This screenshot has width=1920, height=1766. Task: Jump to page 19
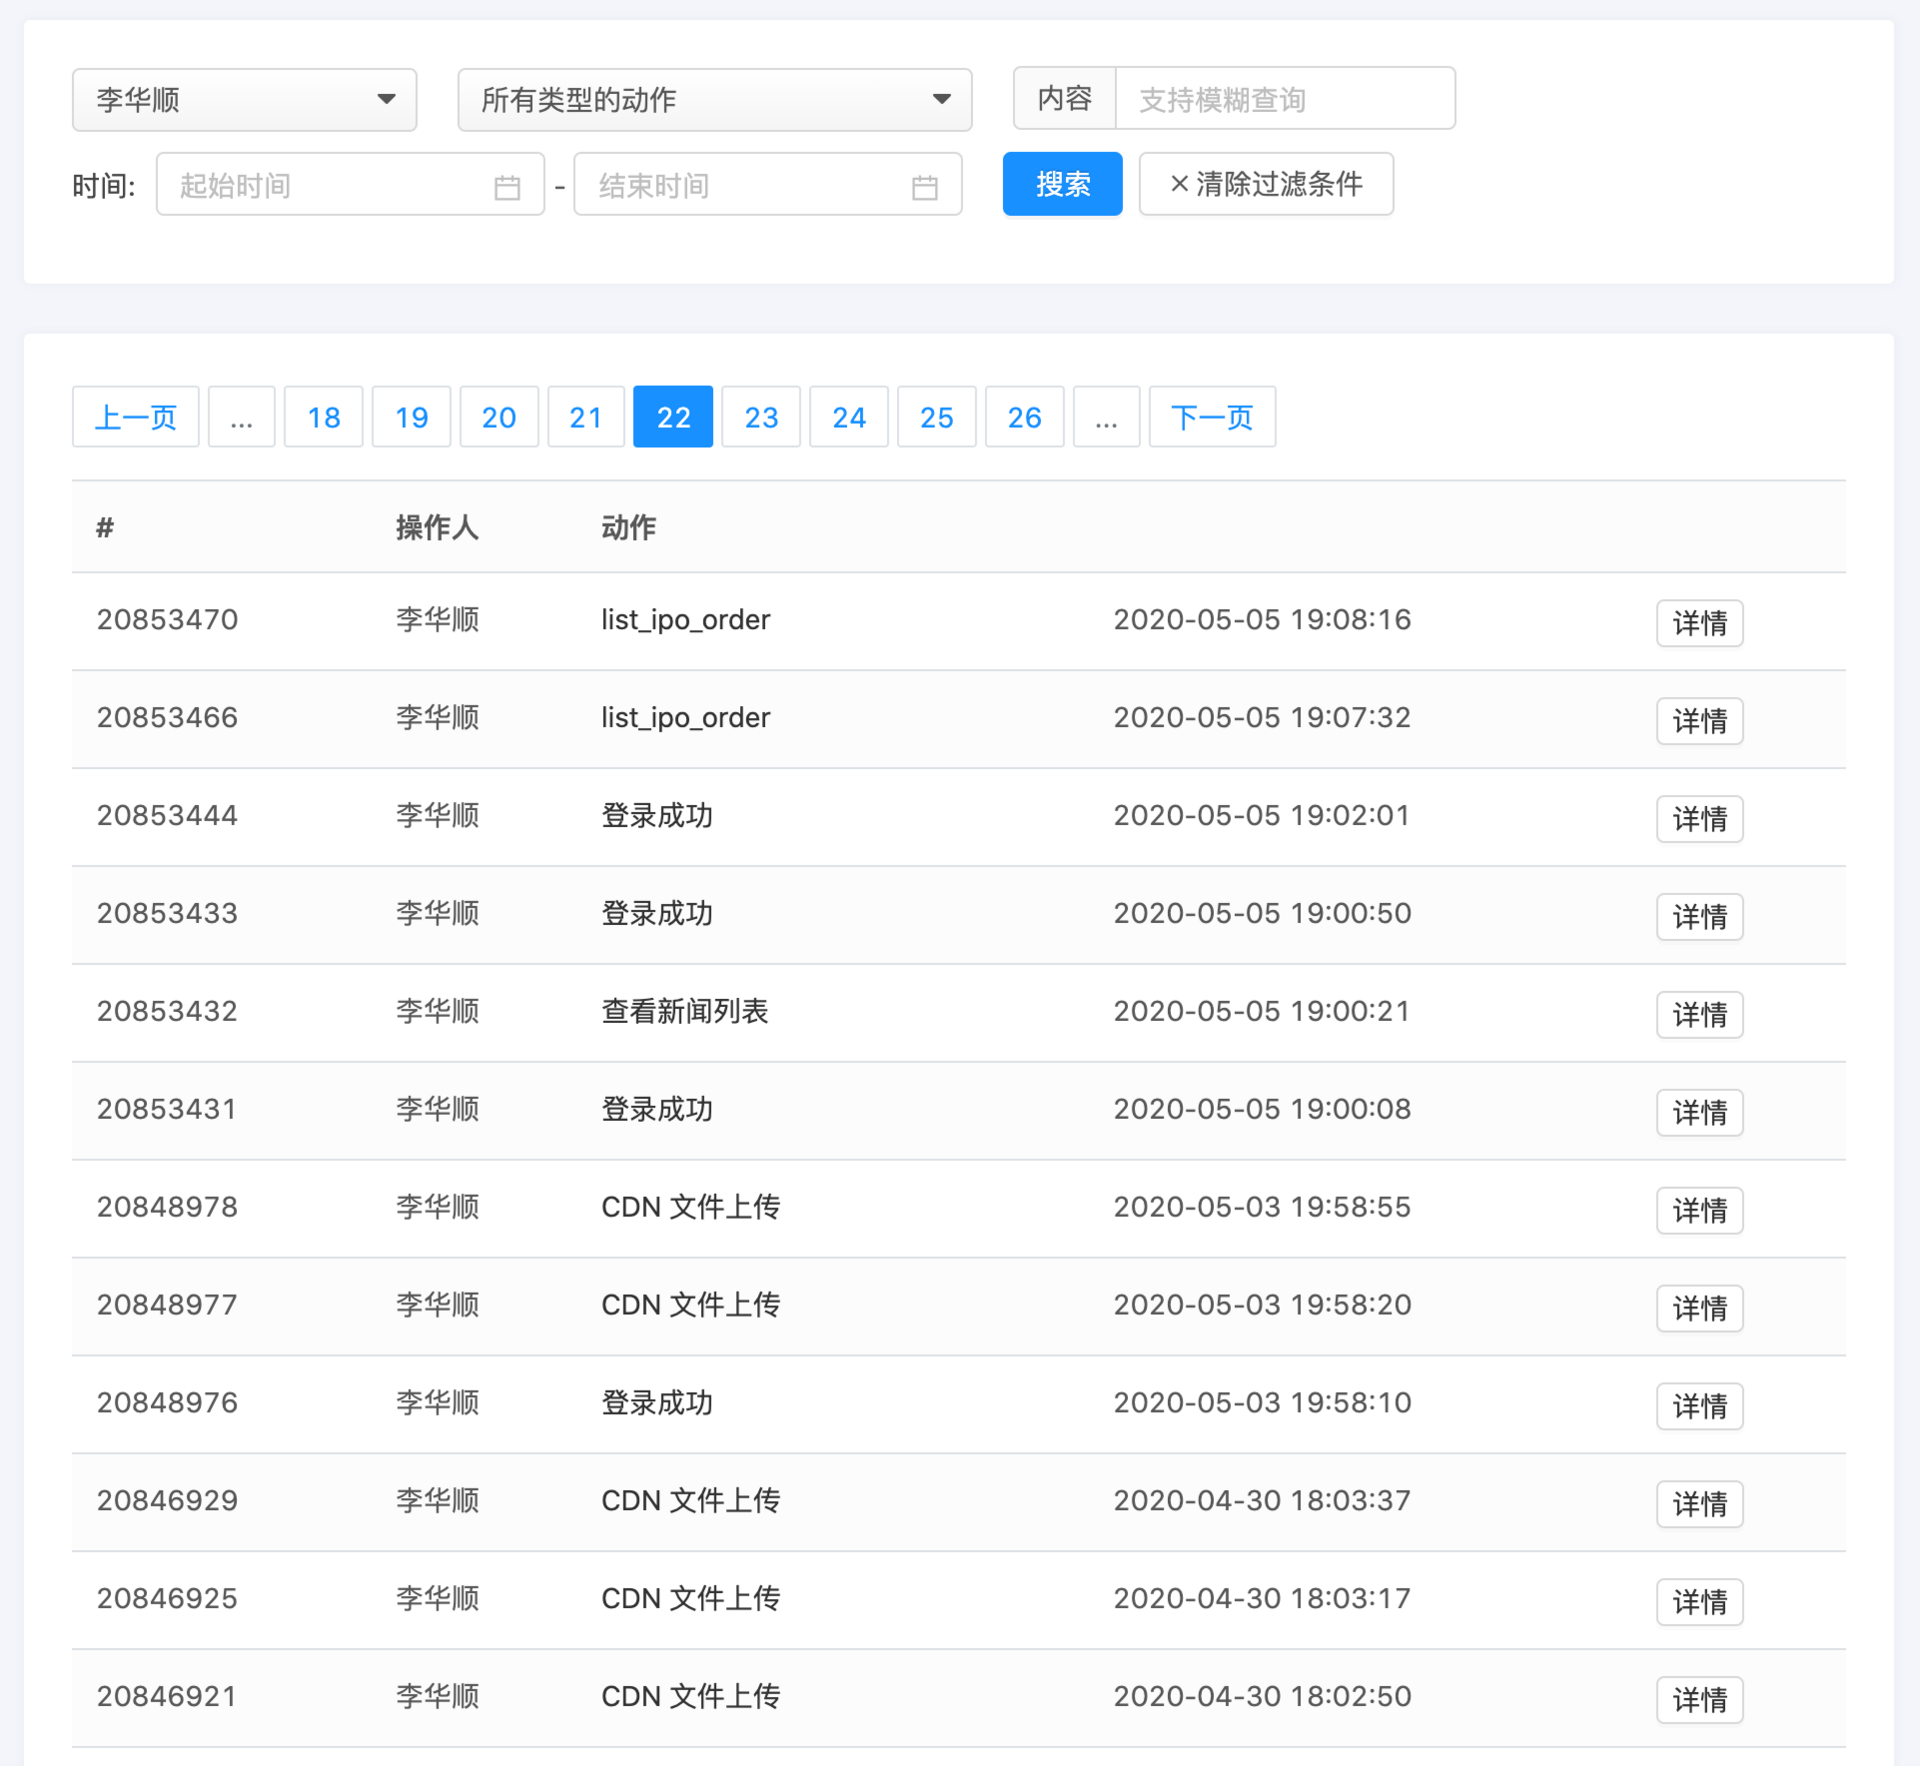(411, 417)
